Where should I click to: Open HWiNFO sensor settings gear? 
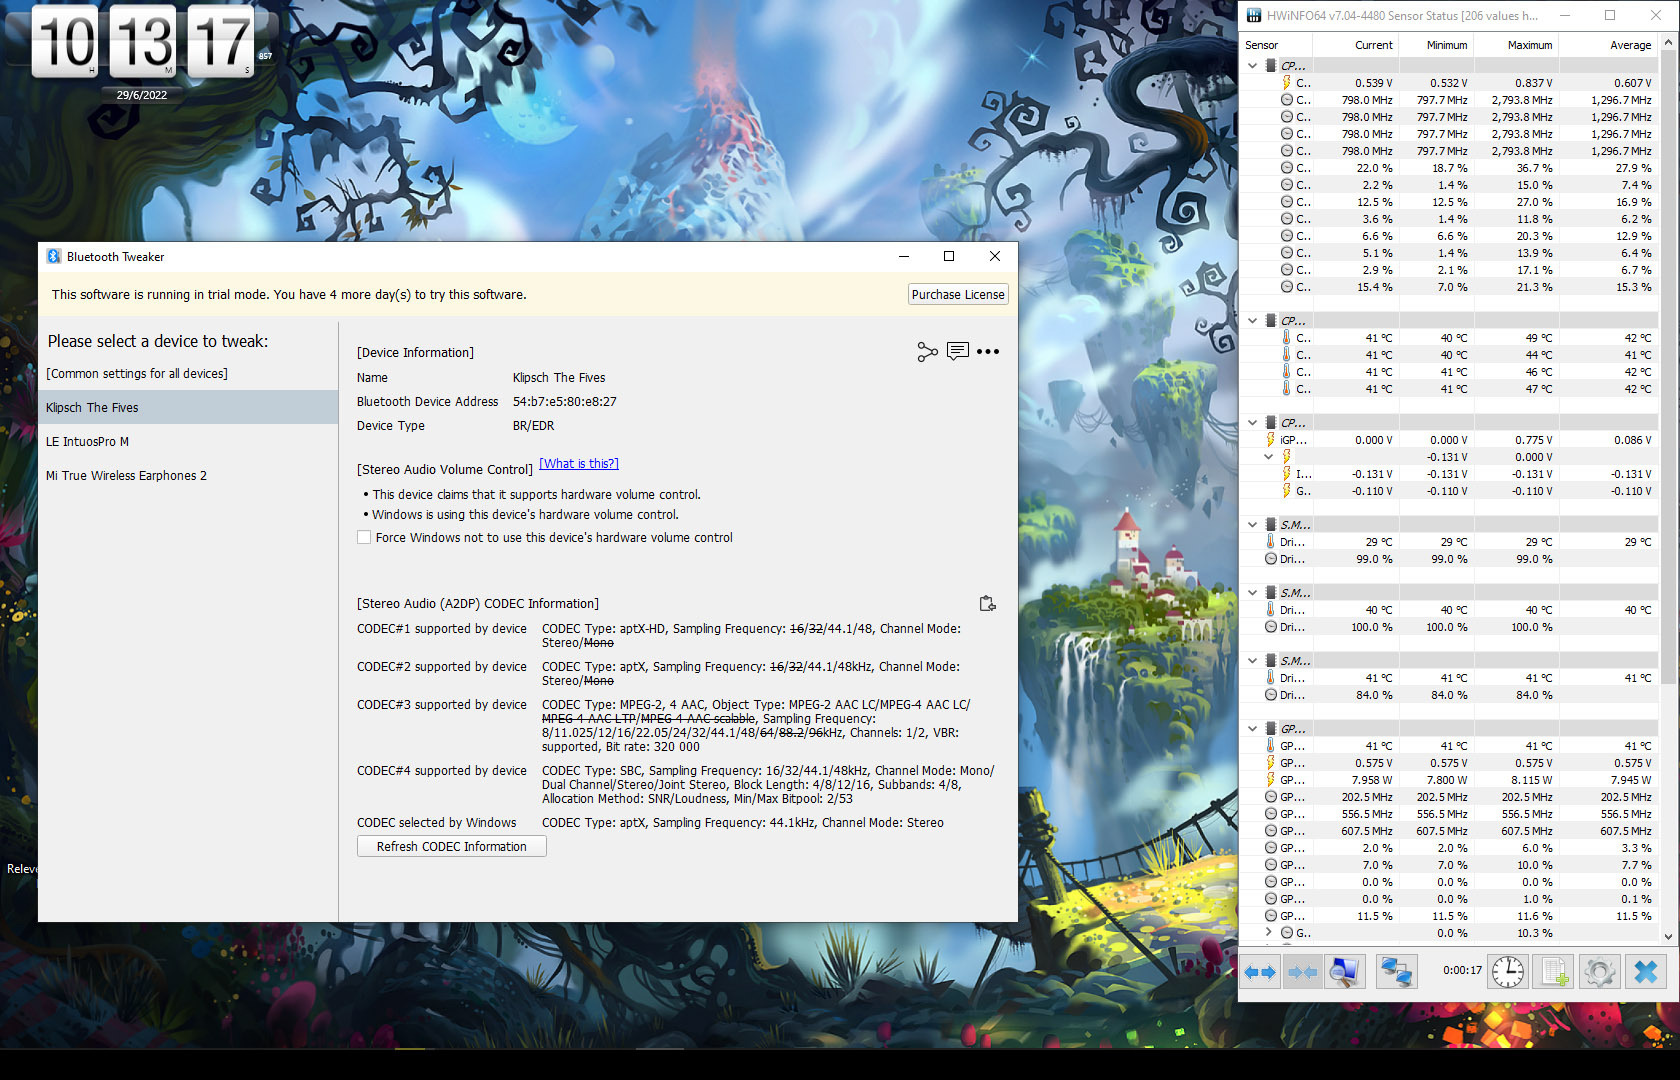click(x=1599, y=972)
